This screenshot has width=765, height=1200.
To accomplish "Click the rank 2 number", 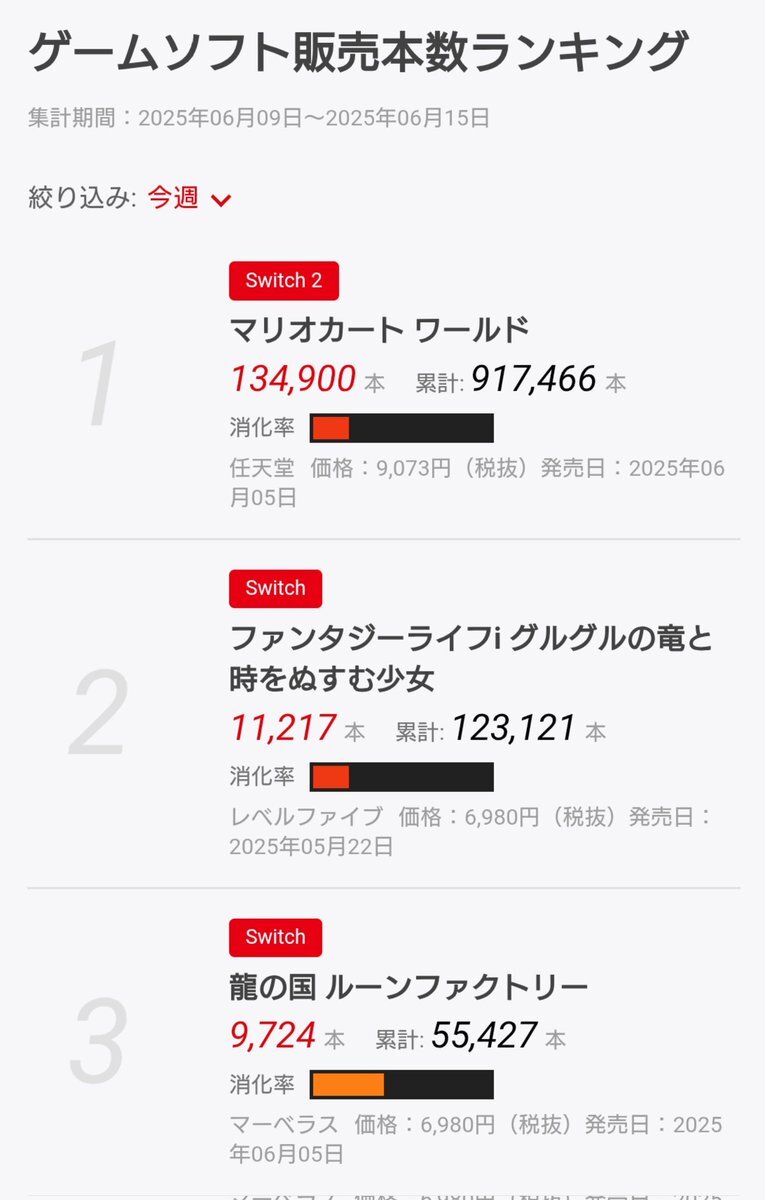I will [x=99, y=711].
